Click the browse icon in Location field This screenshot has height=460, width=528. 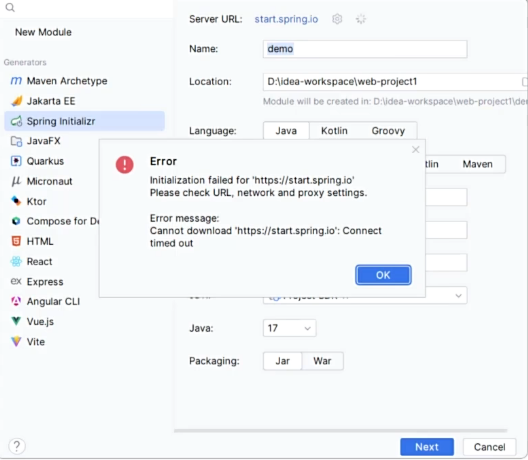point(525,82)
